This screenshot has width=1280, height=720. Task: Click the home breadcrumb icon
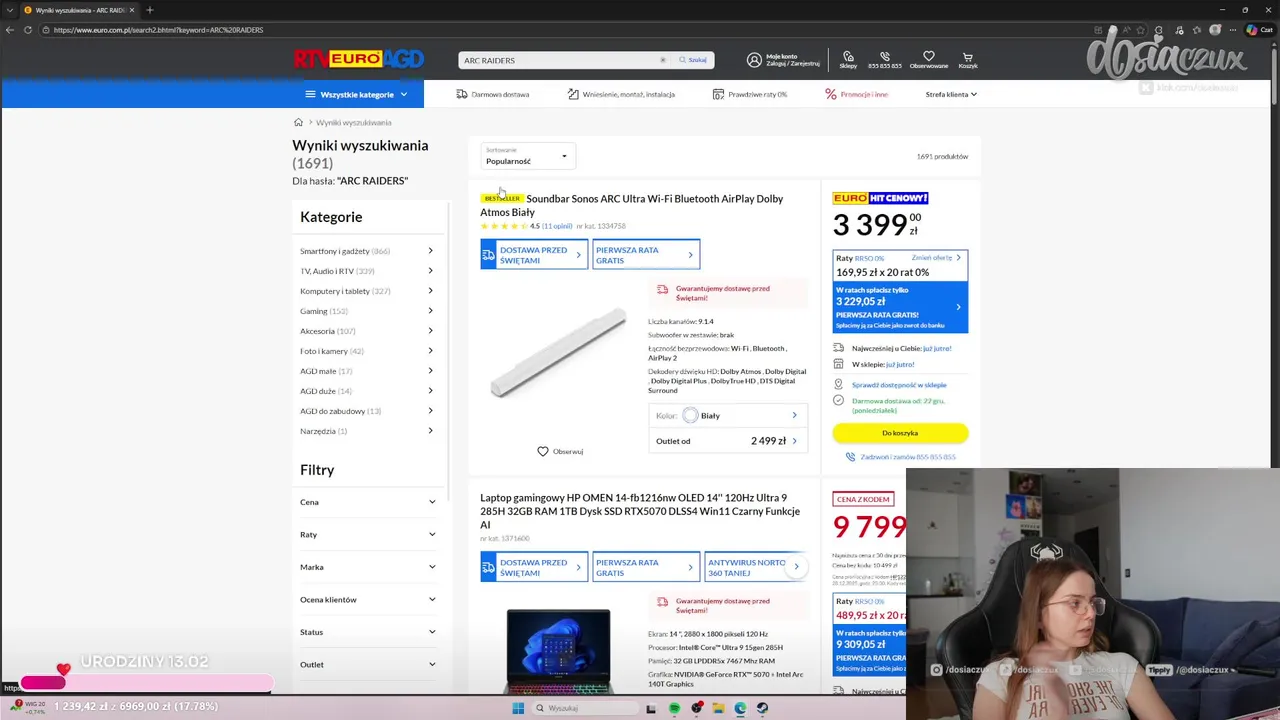pyautogui.click(x=298, y=122)
